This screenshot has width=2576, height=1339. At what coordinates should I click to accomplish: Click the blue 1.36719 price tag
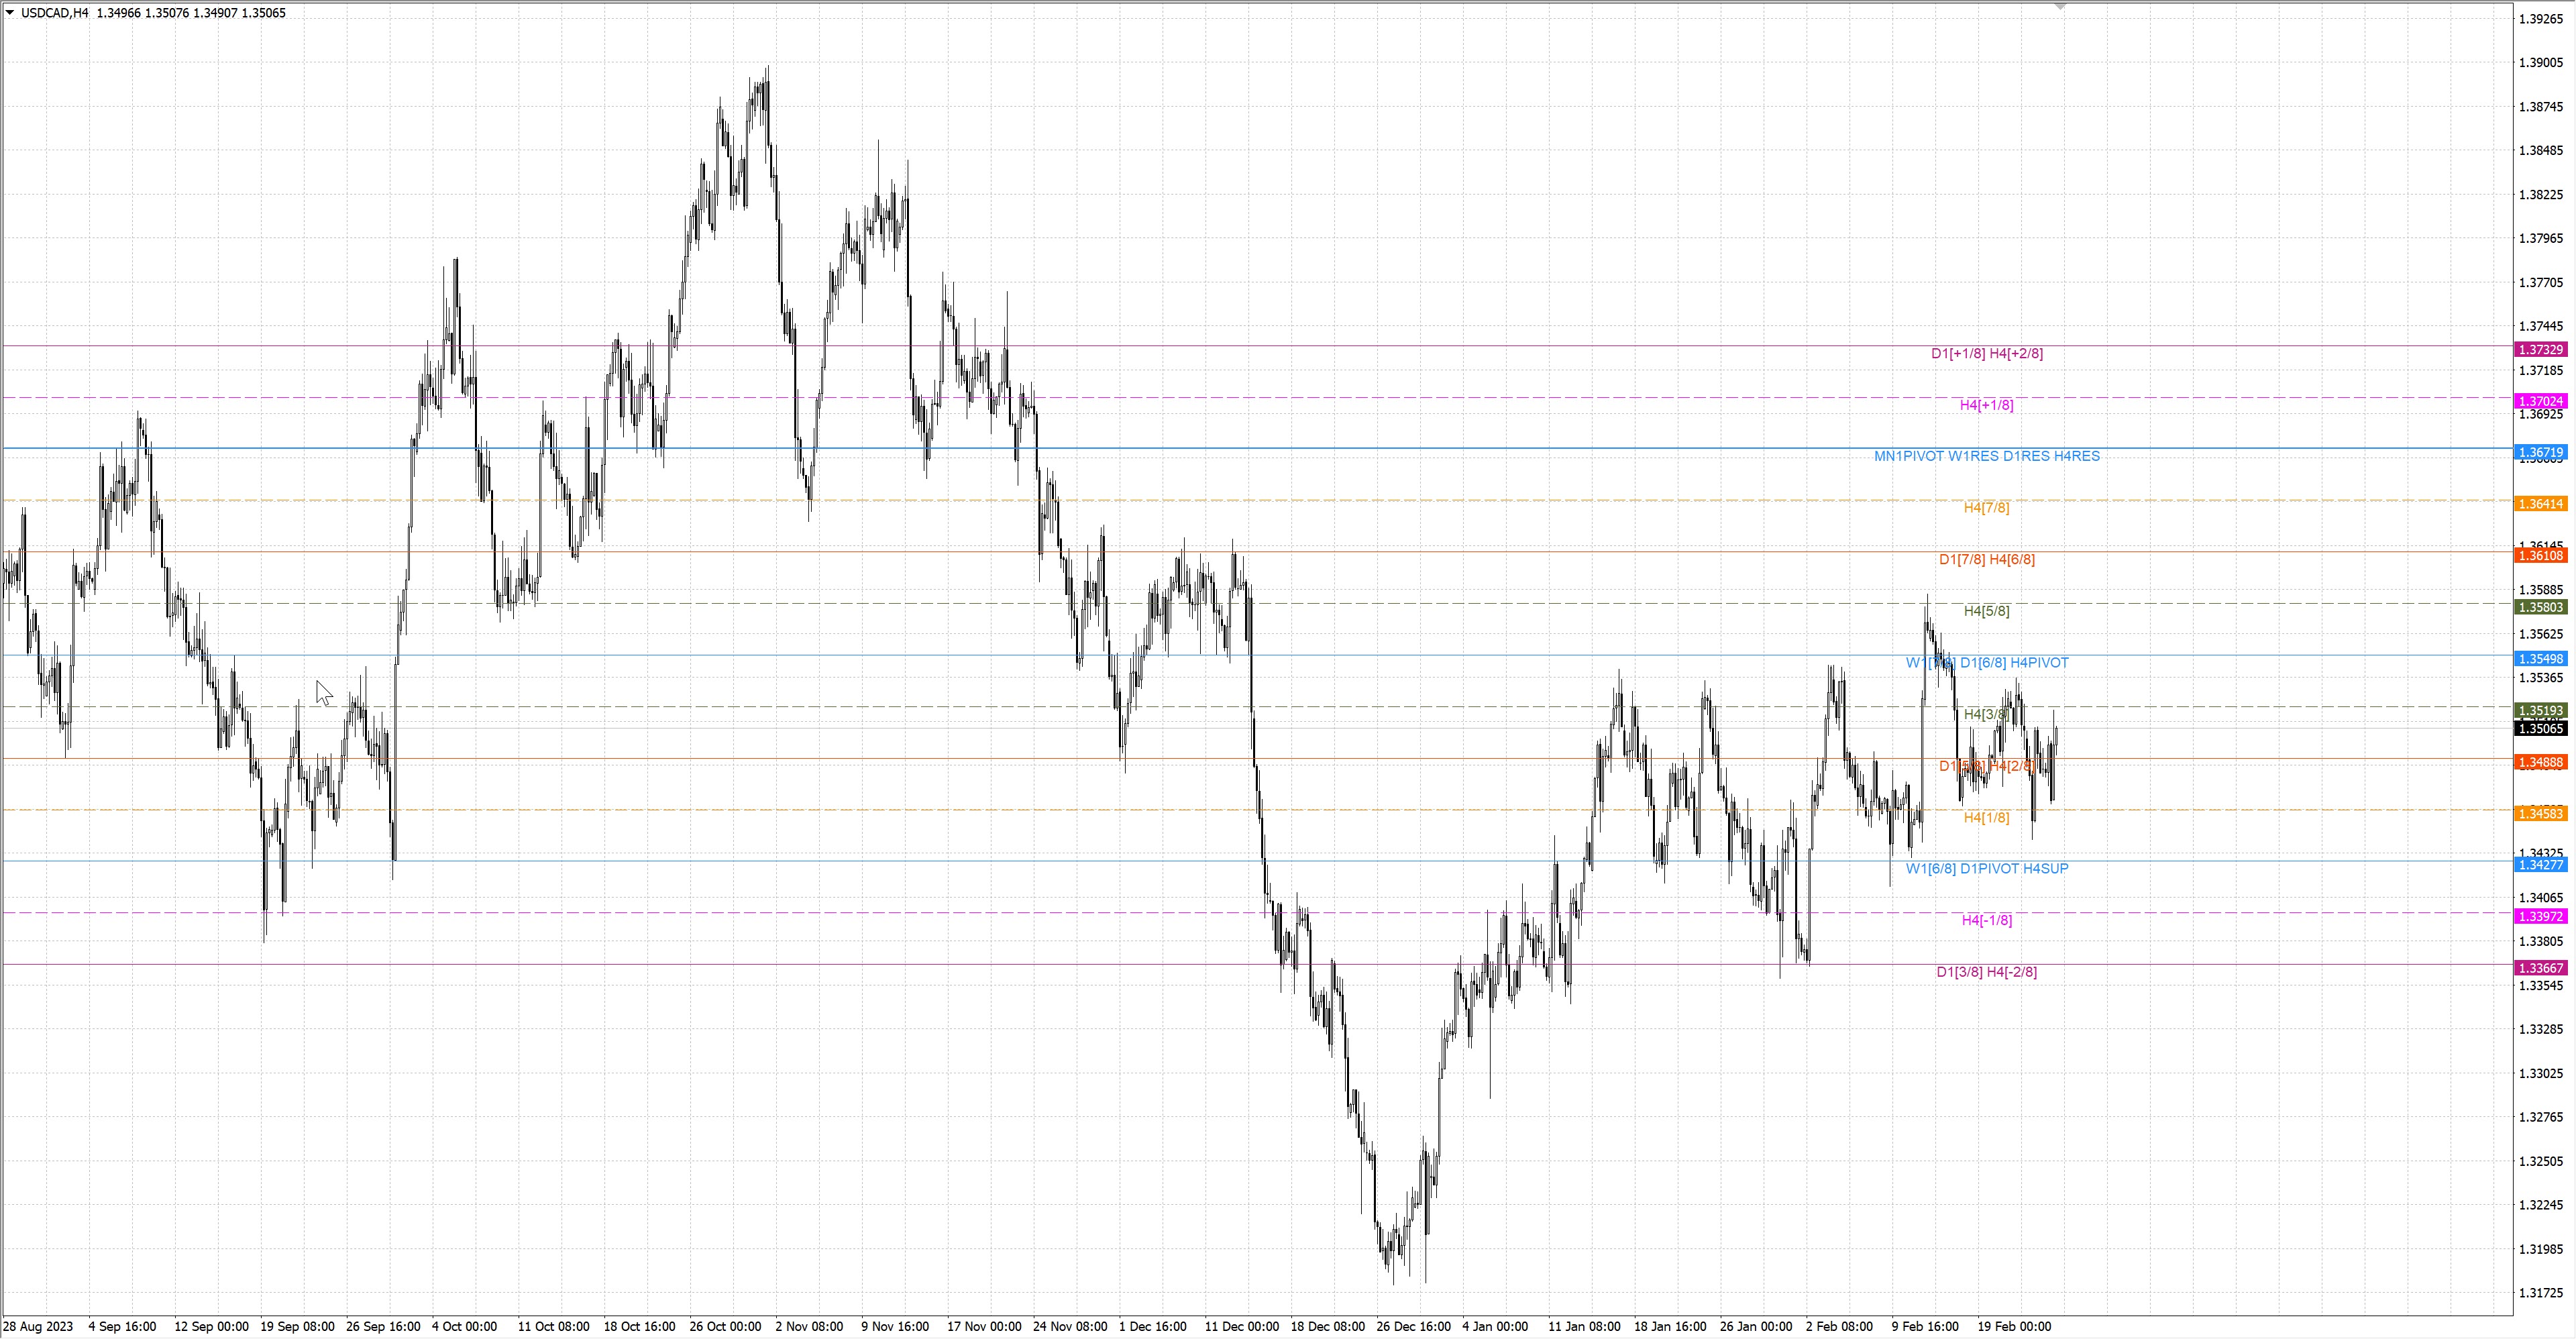tap(2540, 453)
